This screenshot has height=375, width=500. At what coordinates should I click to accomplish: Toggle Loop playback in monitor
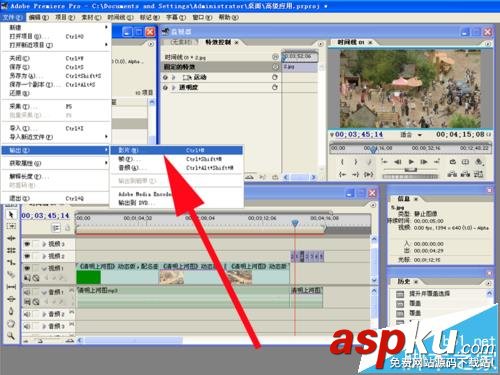click(x=452, y=162)
